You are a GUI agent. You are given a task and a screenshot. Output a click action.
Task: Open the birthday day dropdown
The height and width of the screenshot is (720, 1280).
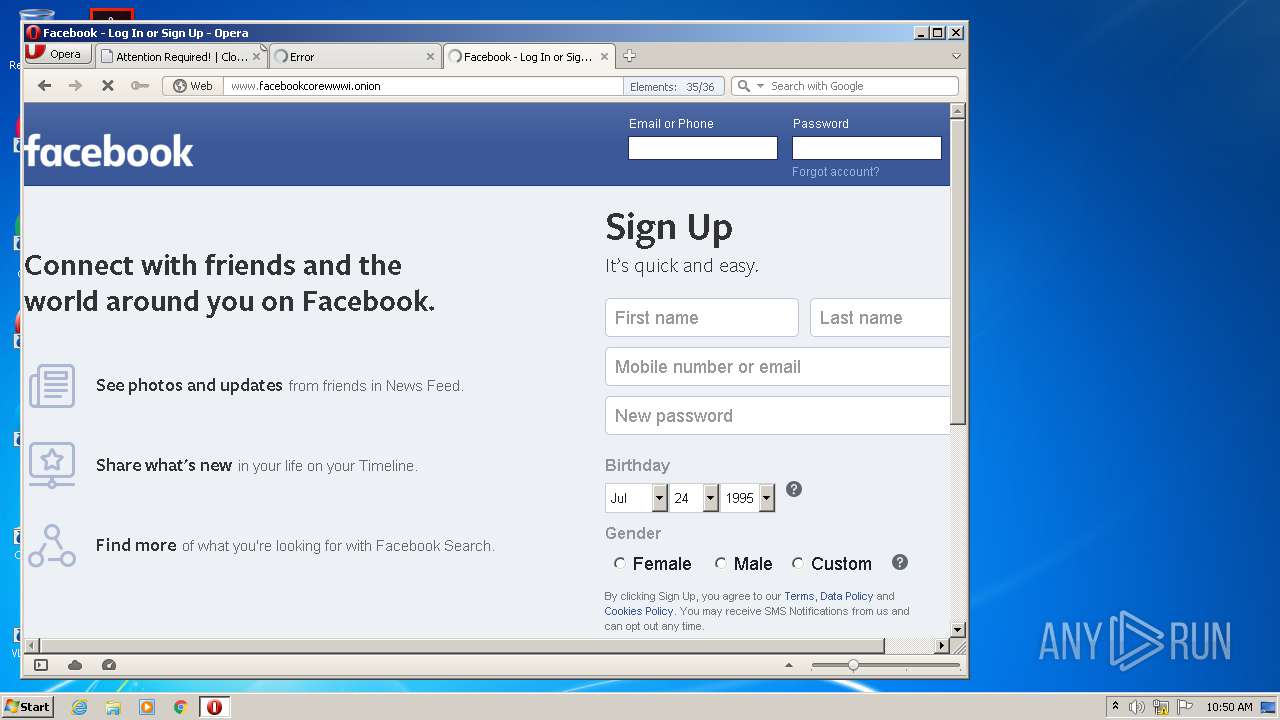pyautogui.click(x=694, y=498)
